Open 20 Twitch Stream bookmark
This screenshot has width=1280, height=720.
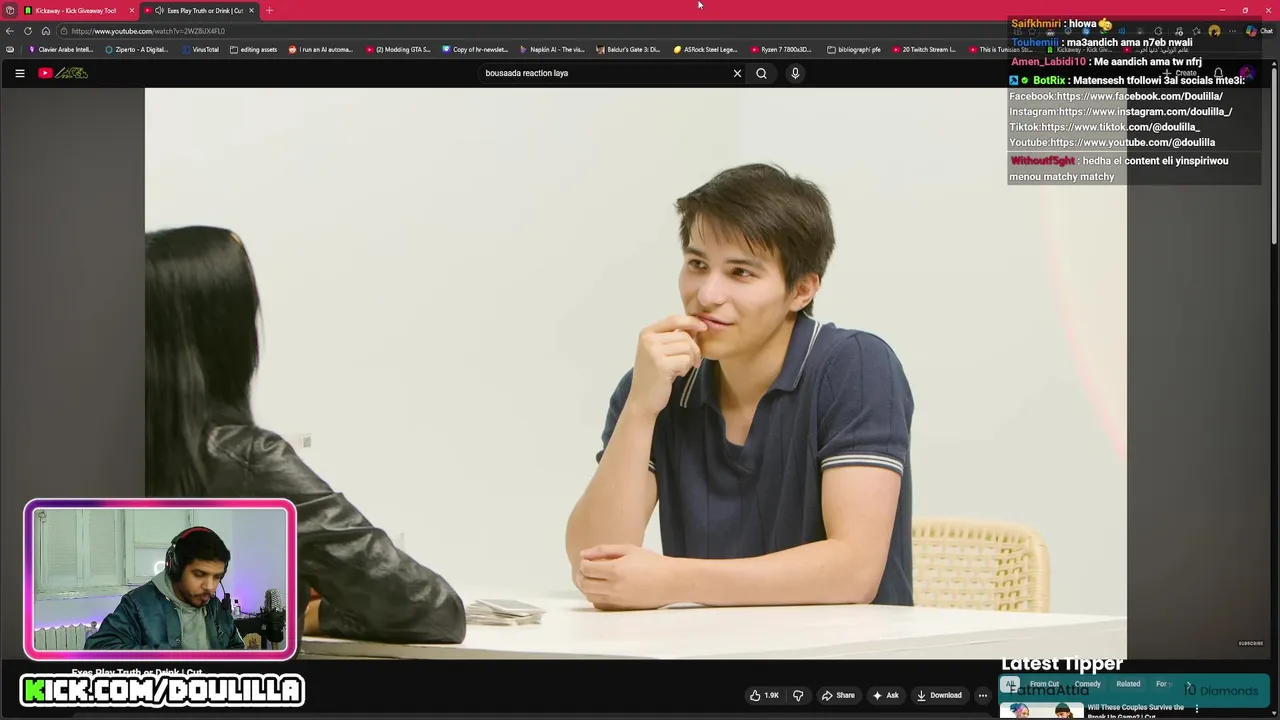(x=924, y=49)
